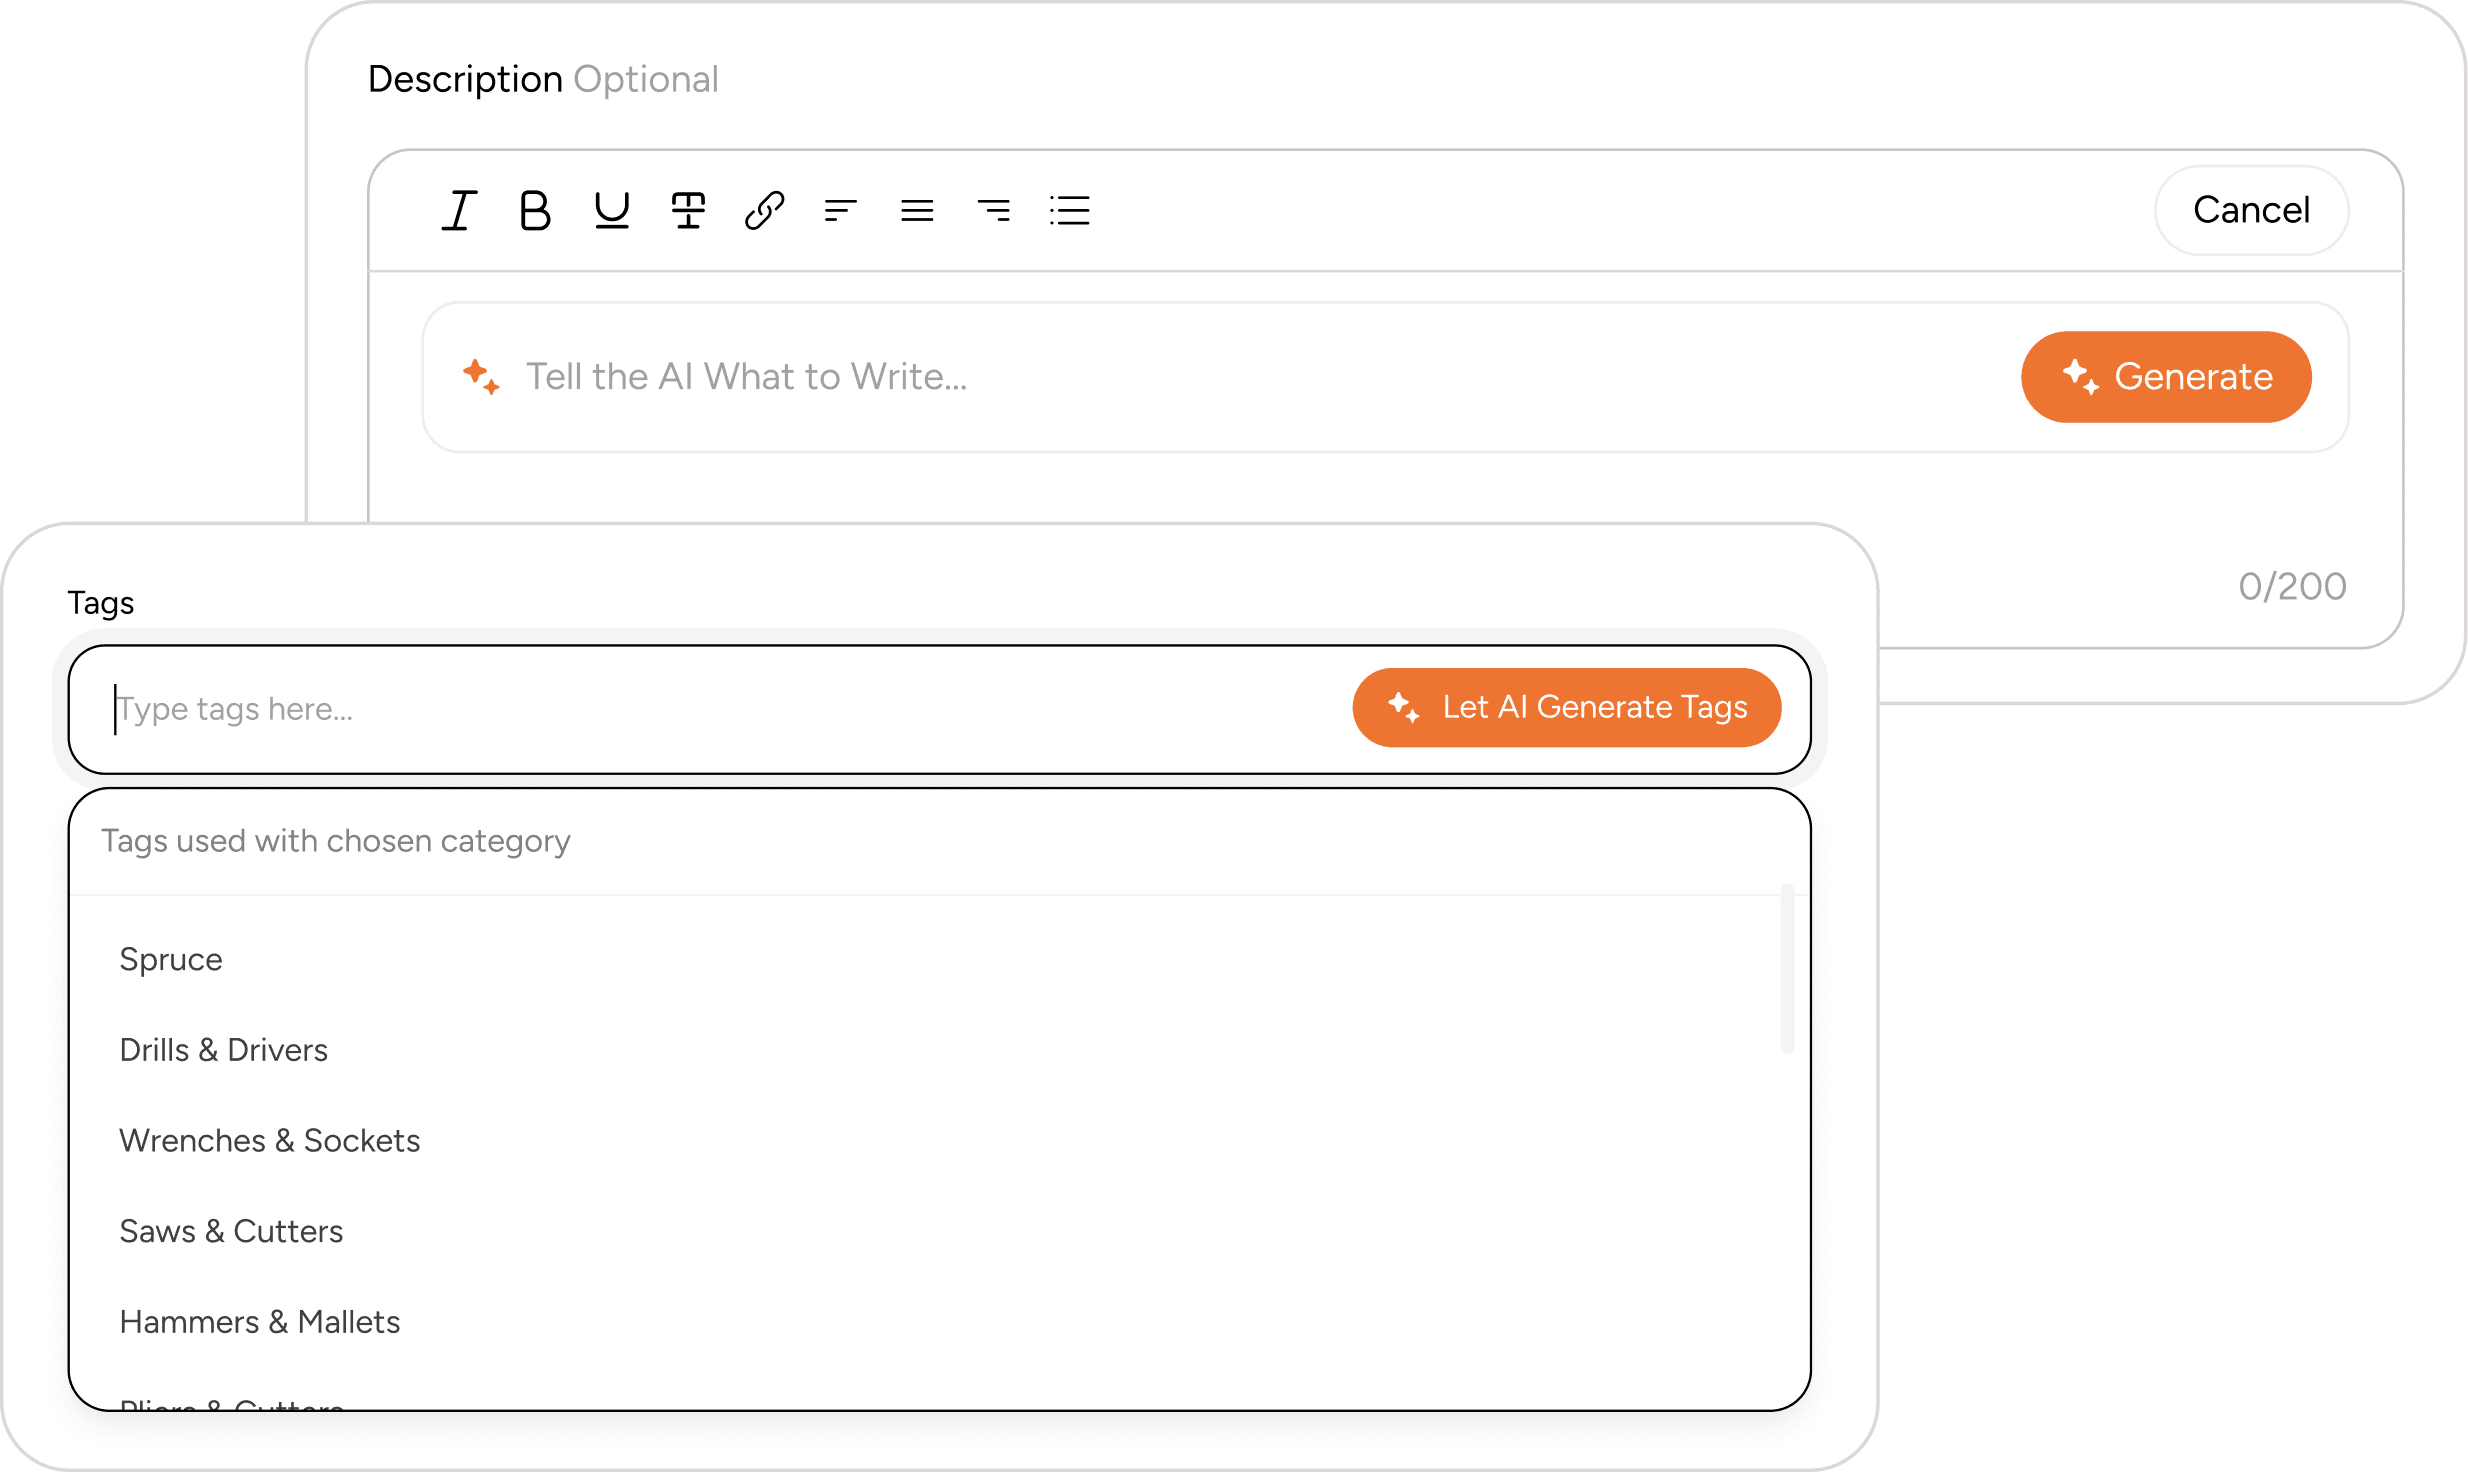Apply bulleted list formatting

(1069, 210)
